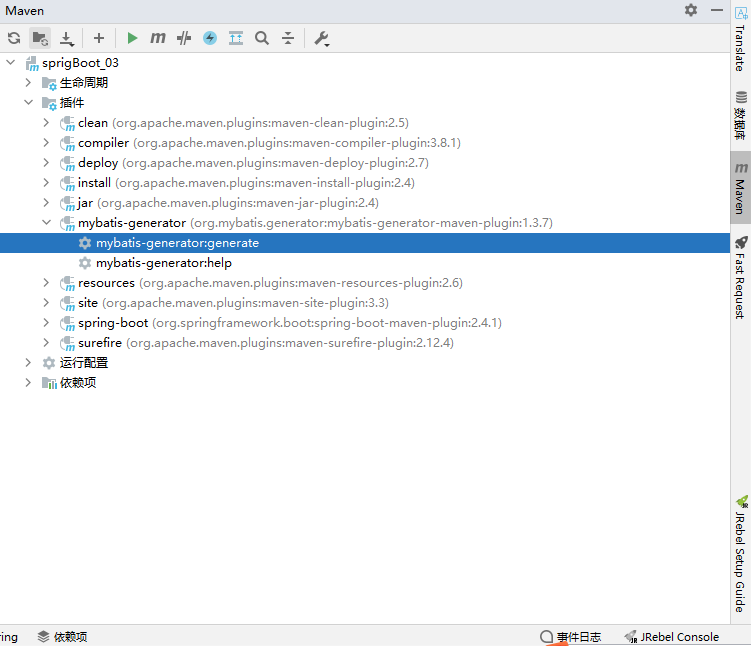
Task: Click gear icon of mybatis-generator:help
Action: 85,263
